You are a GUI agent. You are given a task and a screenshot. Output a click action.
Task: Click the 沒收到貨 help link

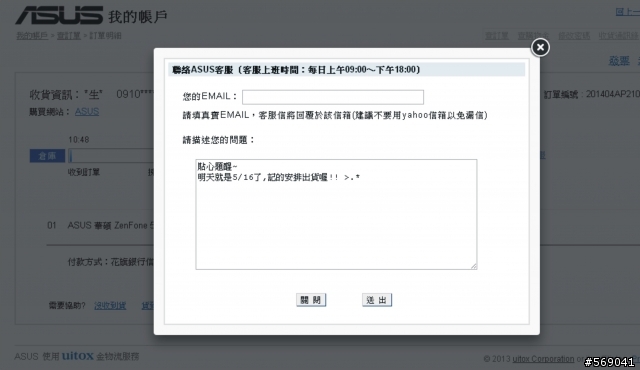point(110,305)
